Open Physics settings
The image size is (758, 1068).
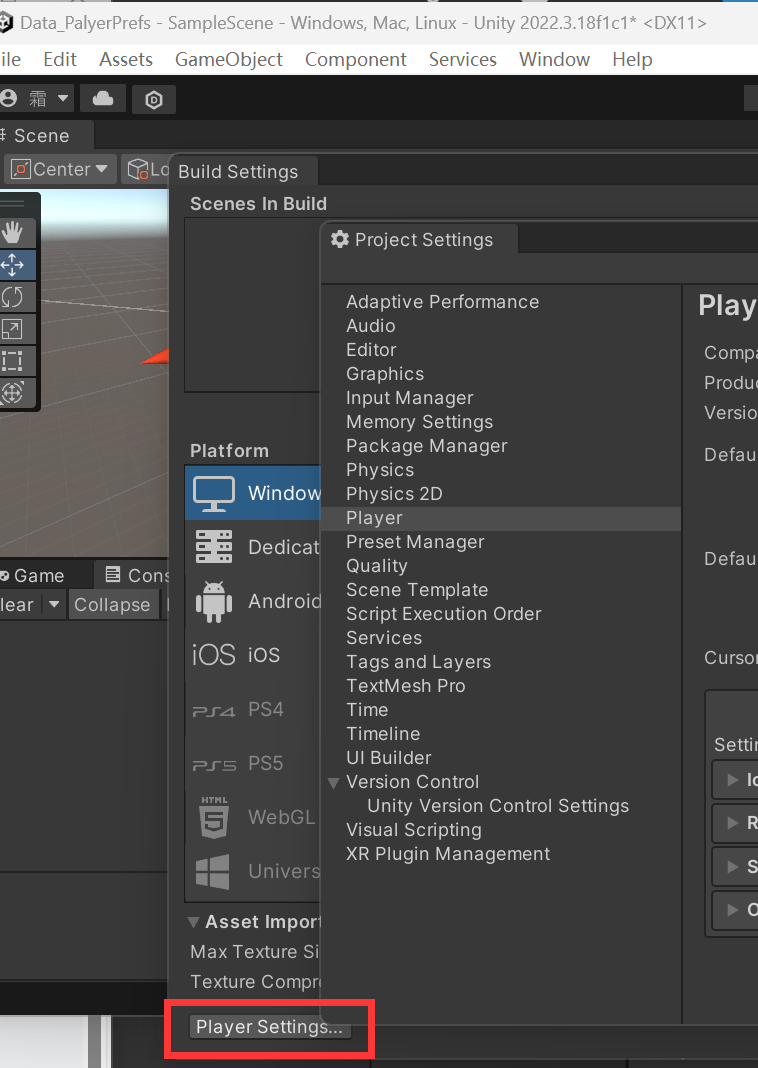pyautogui.click(x=380, y=470)
